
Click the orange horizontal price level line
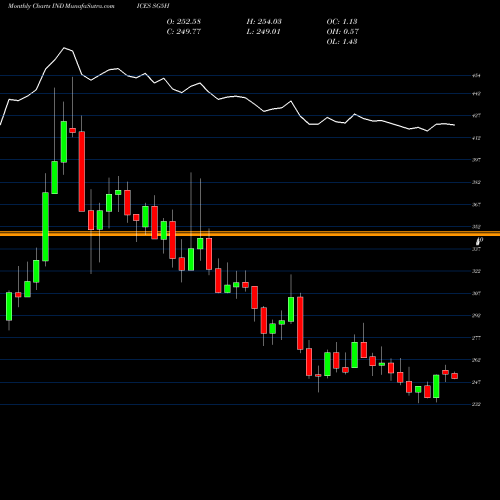click(250, 234)
